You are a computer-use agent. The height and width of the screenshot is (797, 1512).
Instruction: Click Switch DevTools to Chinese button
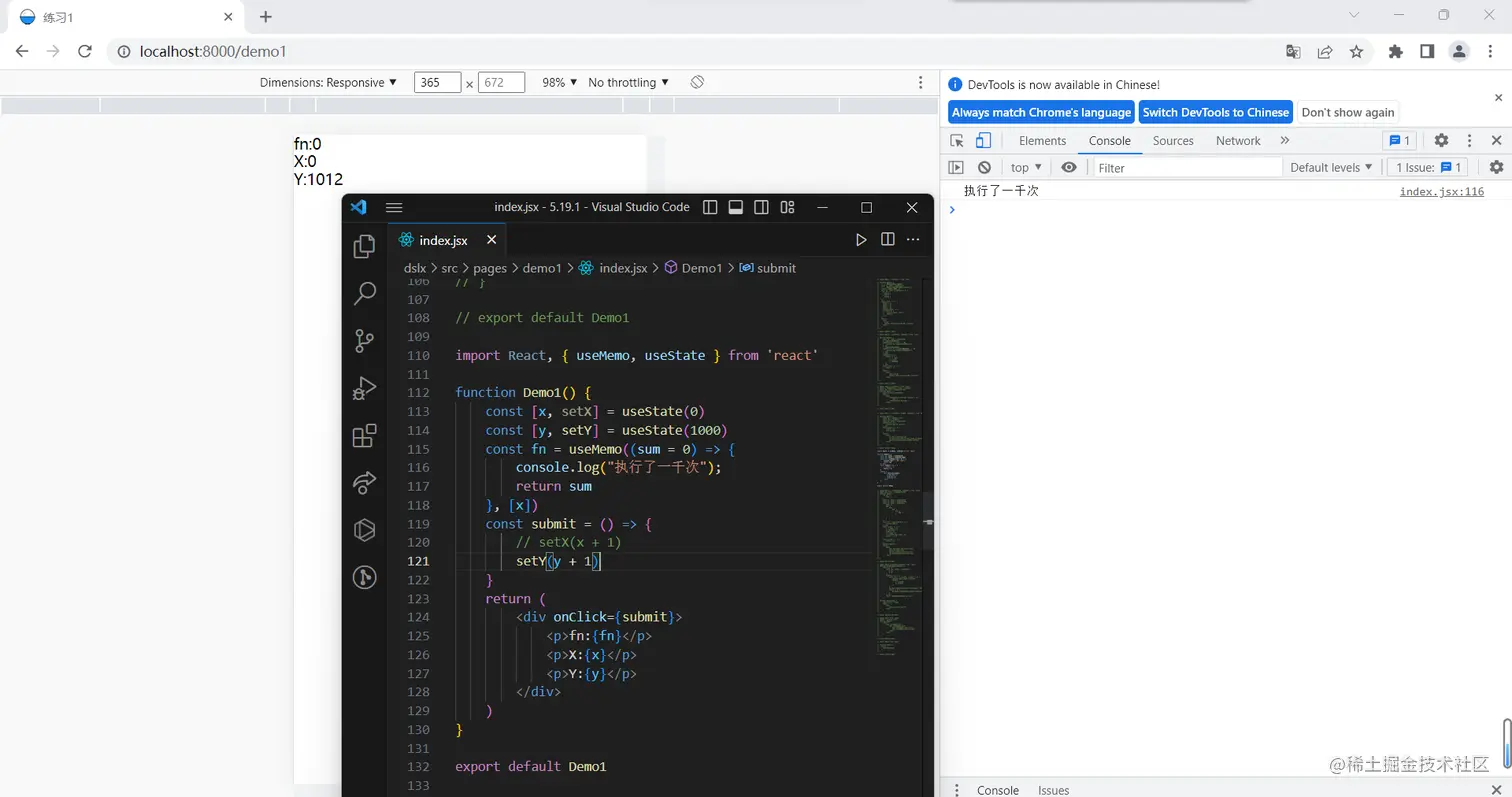click(1215, 112)
